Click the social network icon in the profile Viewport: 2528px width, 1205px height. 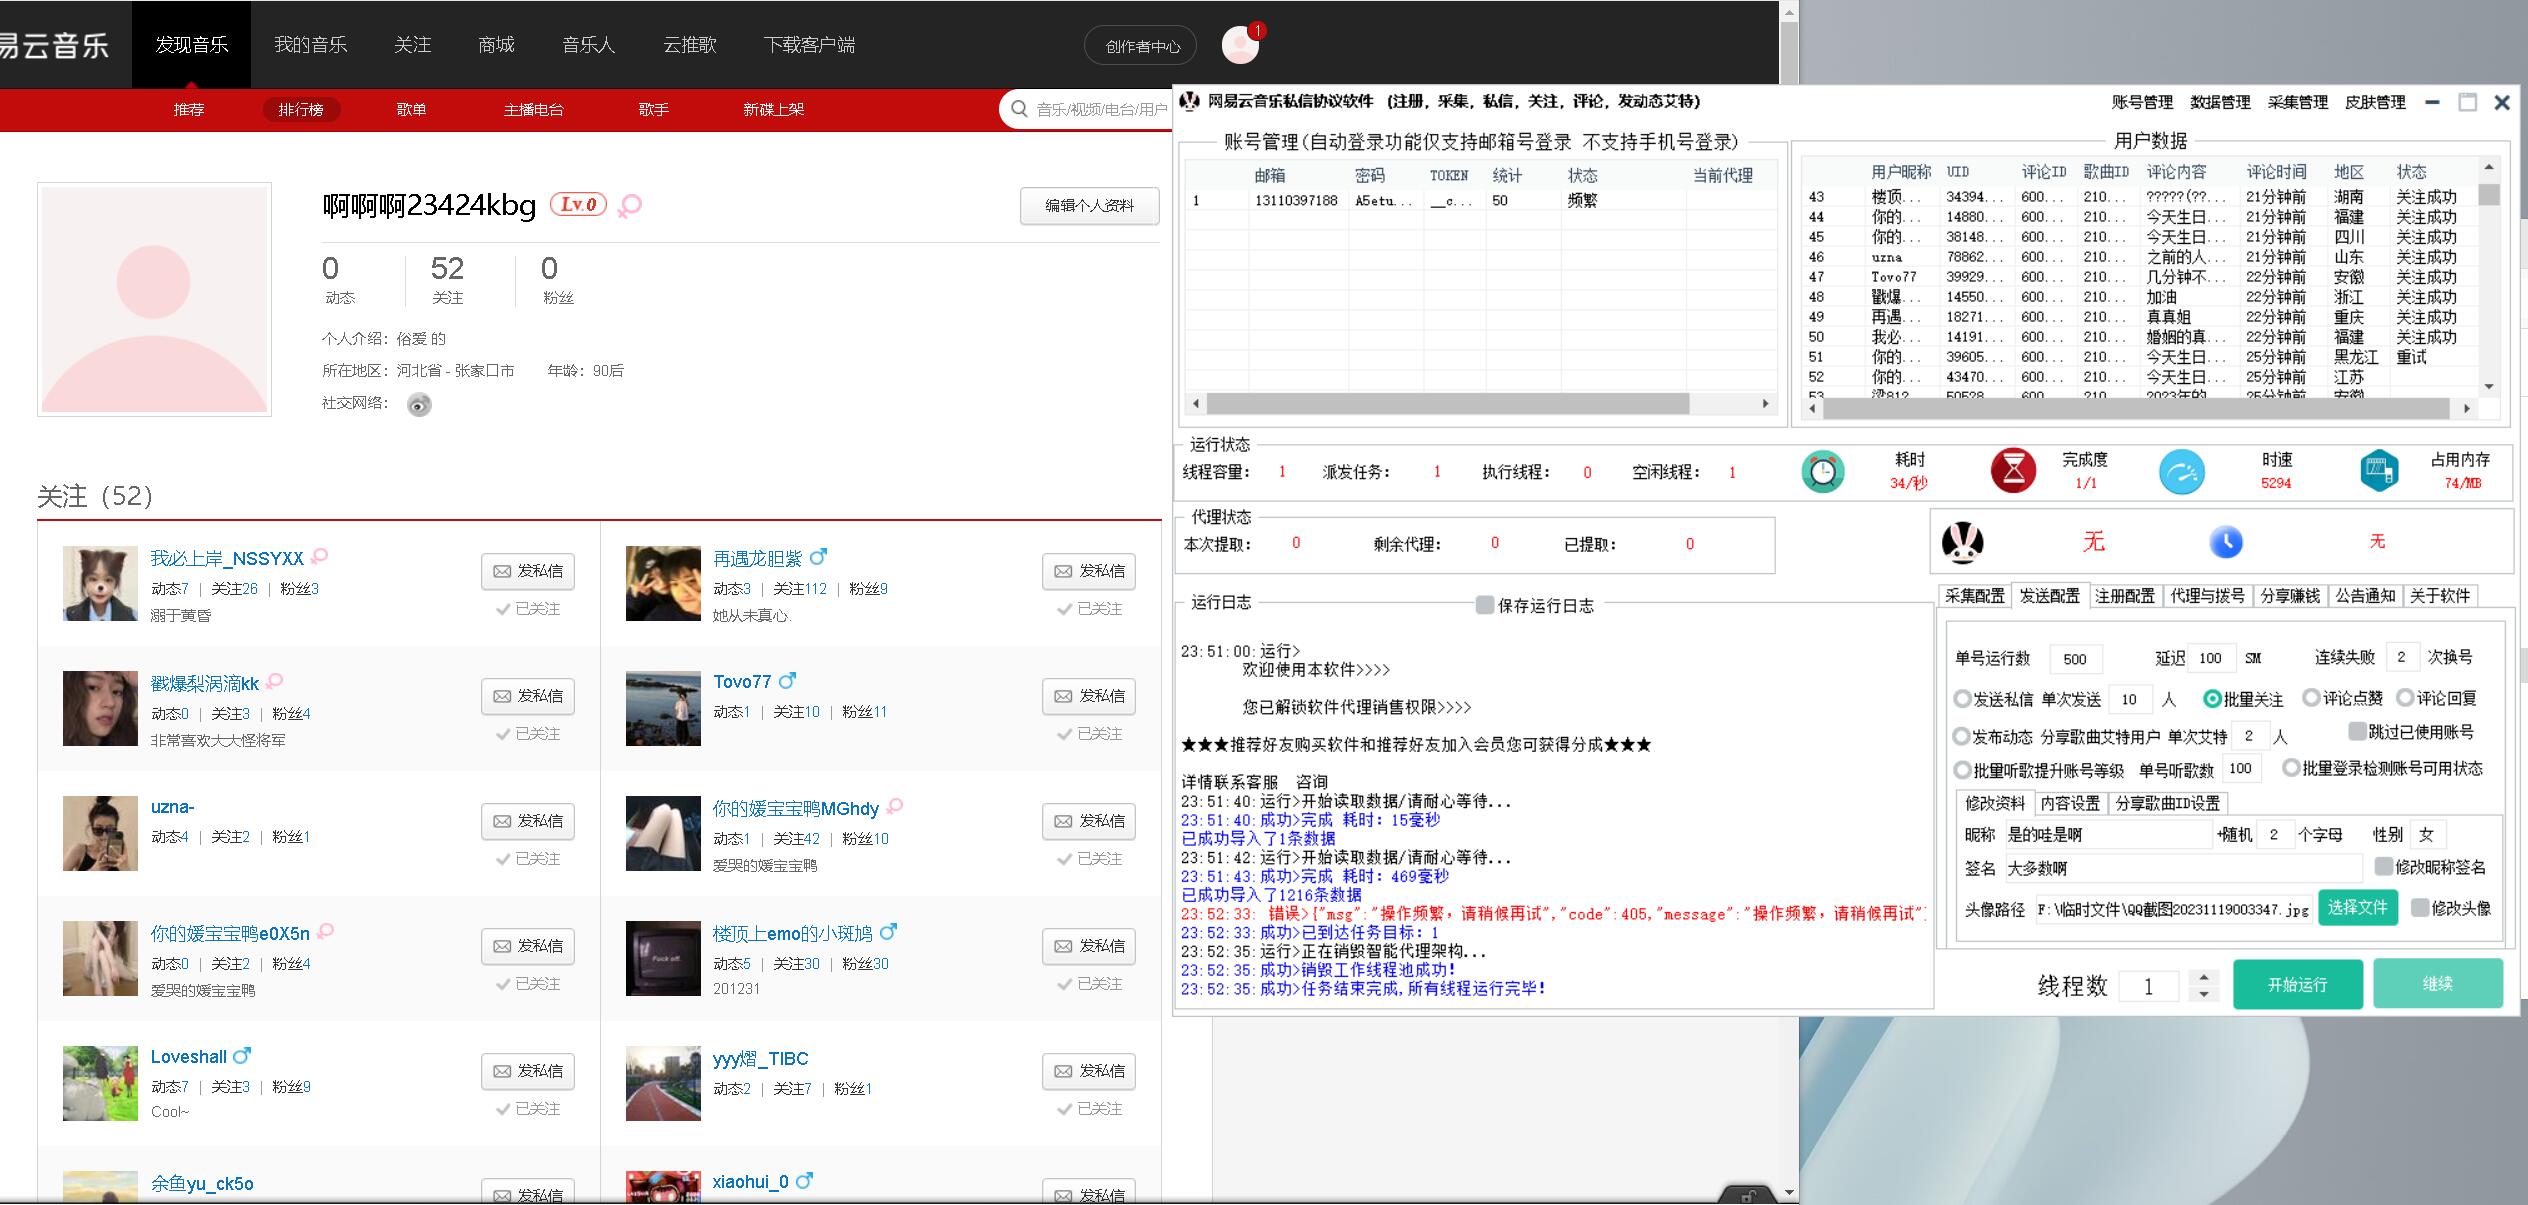419,404
